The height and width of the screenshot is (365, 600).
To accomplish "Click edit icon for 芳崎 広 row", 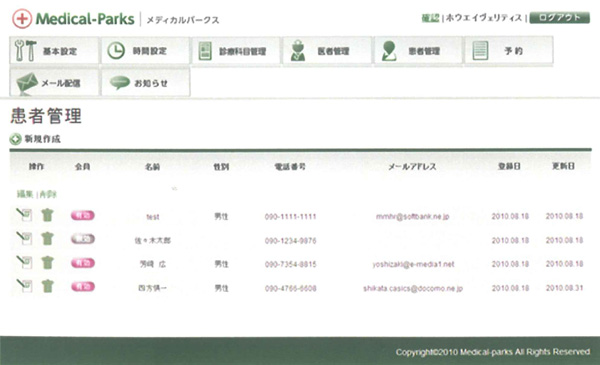I will [24, 262].
